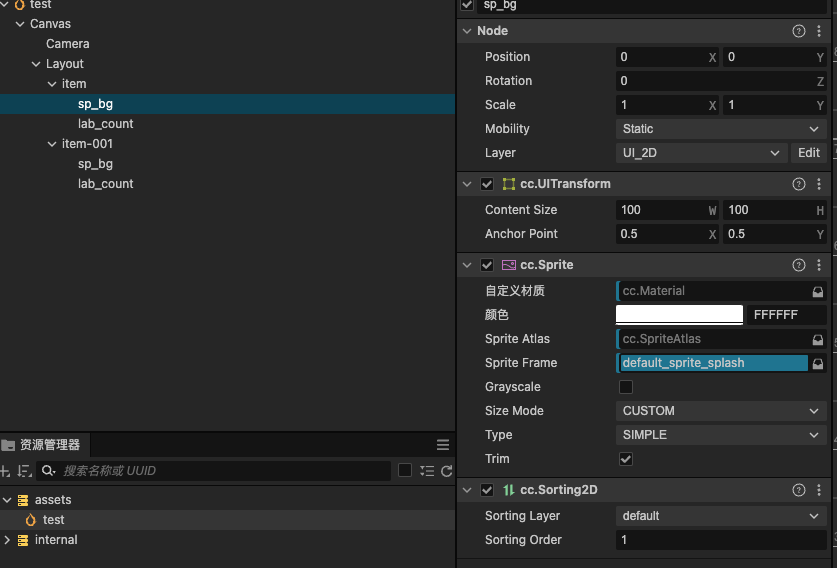Image resolution: width=837 pixels, height=568 pixels.
Task: Collapse the cc.Sorting2D section
Action: click(x=467, y=490)
